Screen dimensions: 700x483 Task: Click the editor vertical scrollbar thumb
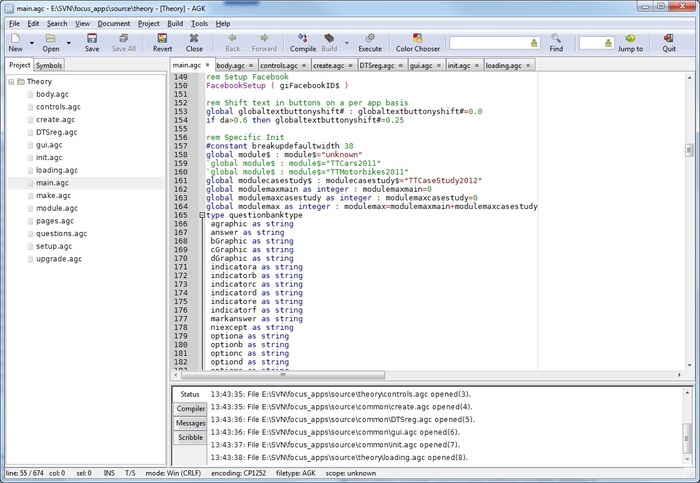(x=689, y=150)
